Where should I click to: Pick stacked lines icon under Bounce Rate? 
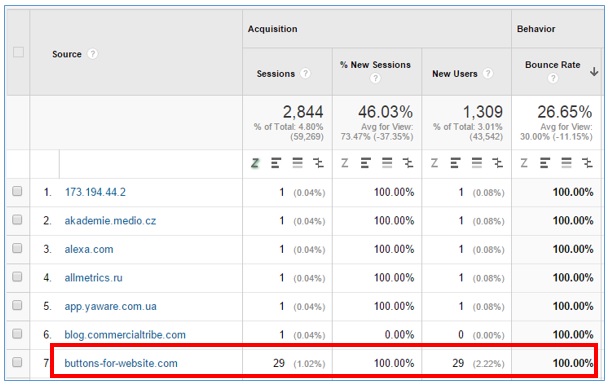(566, 163)
